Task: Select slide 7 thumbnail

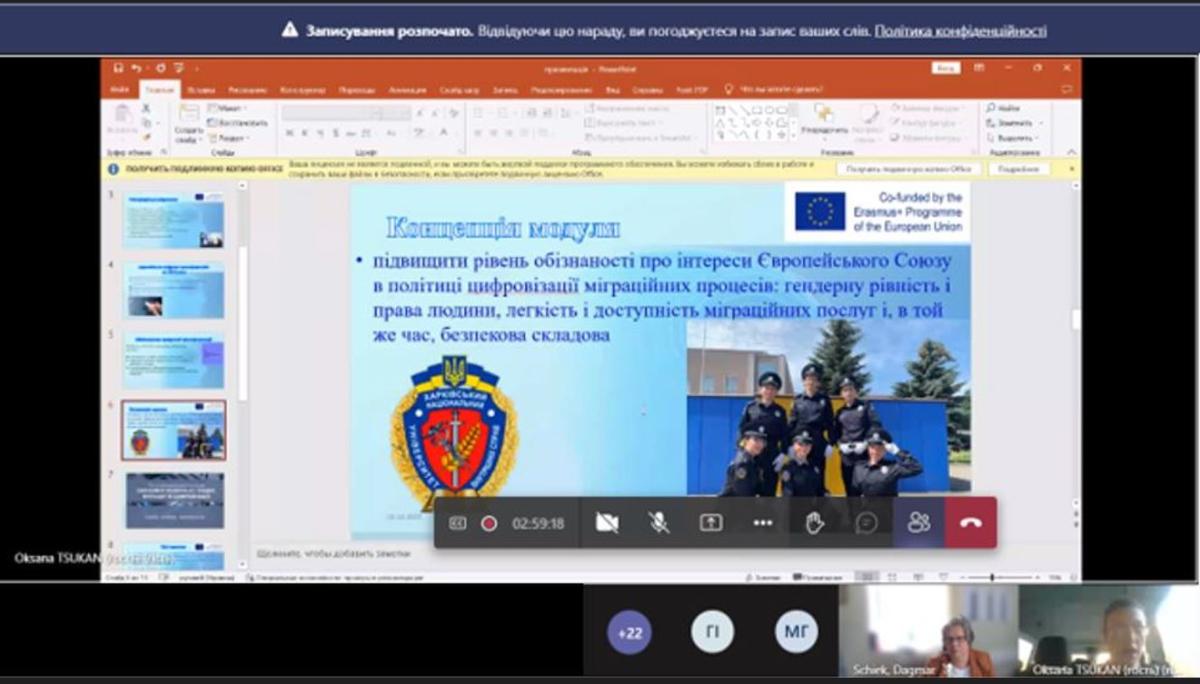Action: click(174, 500)
